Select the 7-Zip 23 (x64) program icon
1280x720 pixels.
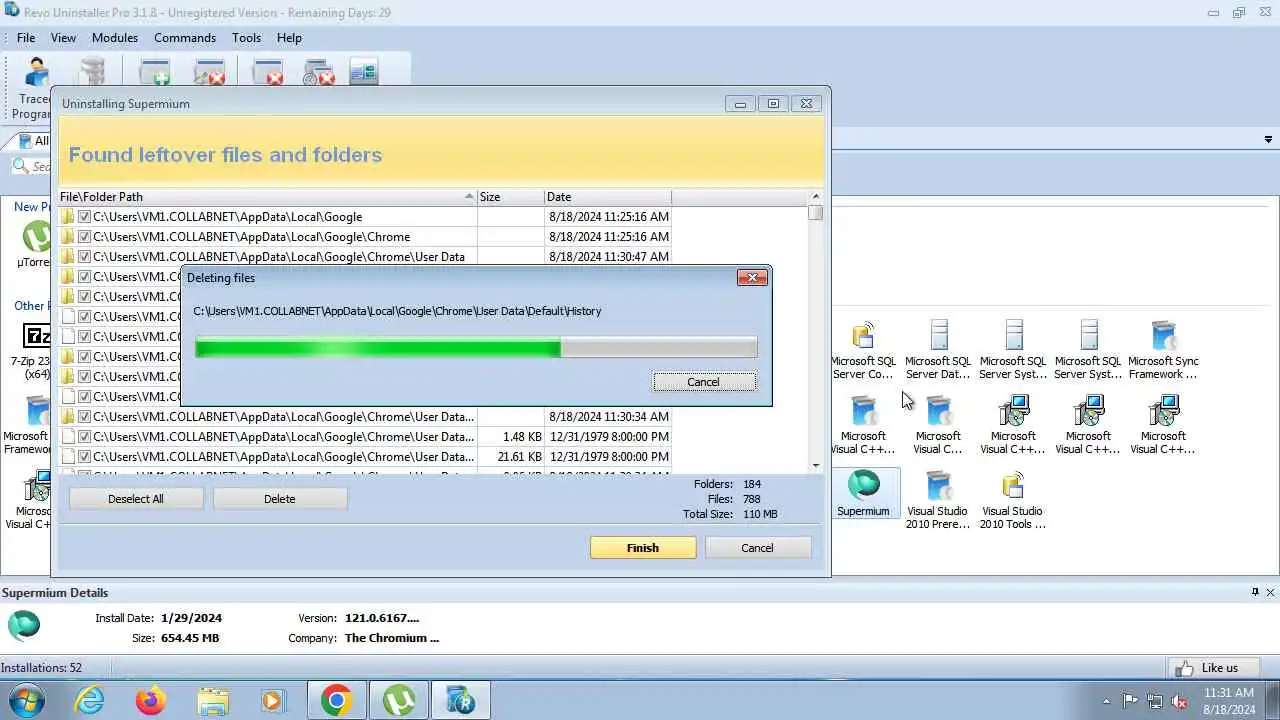(x=36, y=351)
